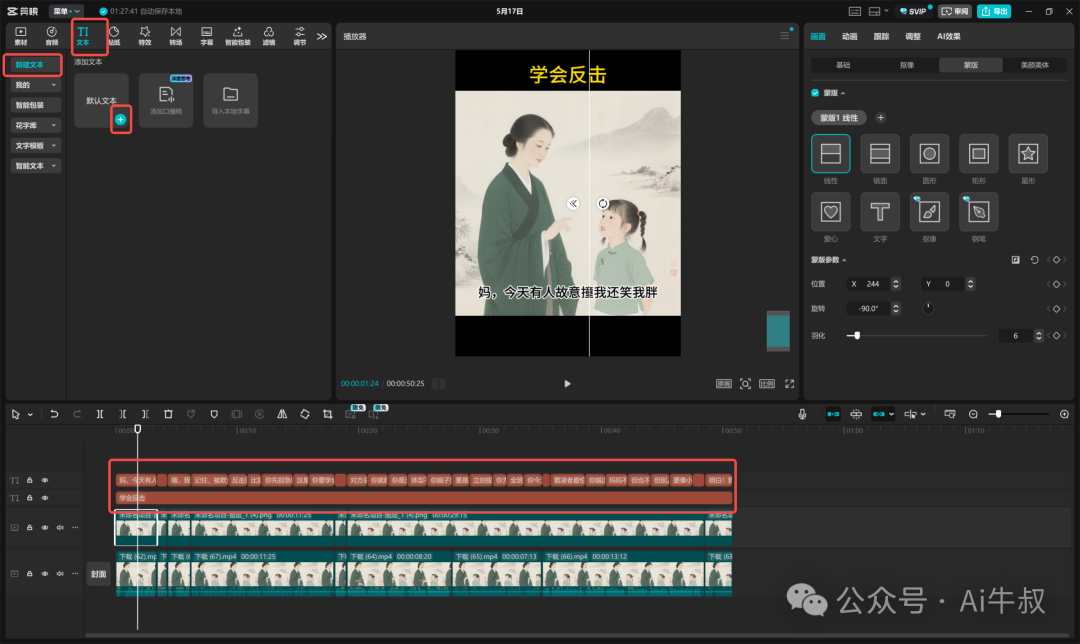Open the 菜单 menu dropdown

point(66,11)
